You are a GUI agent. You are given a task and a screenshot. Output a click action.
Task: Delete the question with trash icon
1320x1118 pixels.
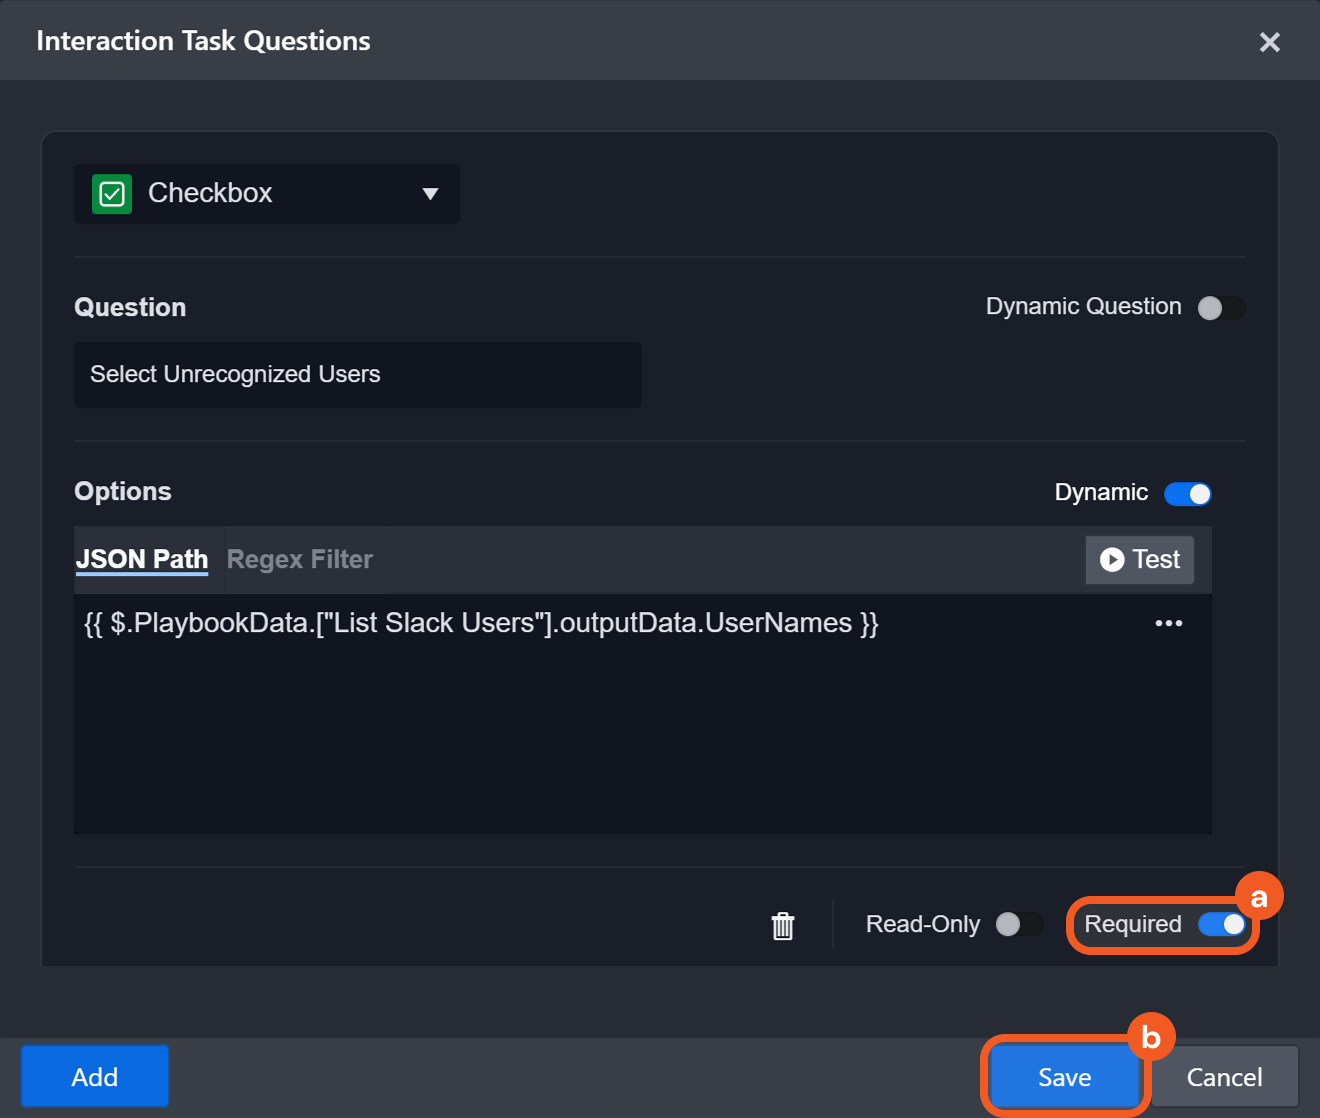783,926
